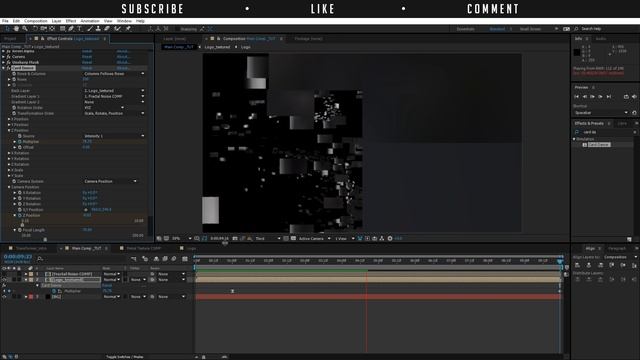Screen dimensions: 640x360
Task: Hide the Logo_textured layer
Action: [4, 280]
